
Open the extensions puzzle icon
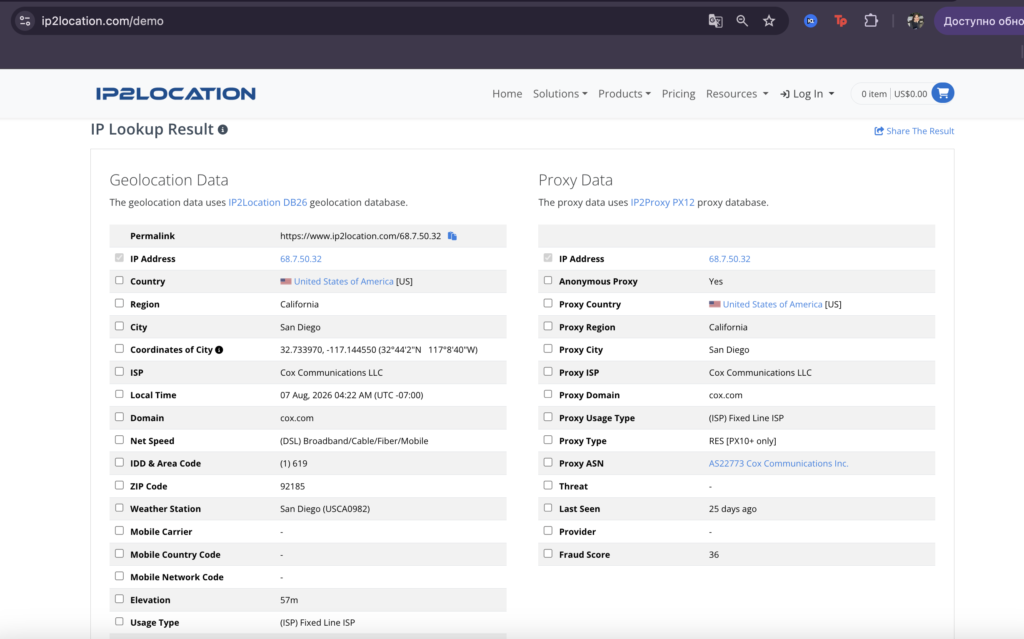[x=871, y=21]
